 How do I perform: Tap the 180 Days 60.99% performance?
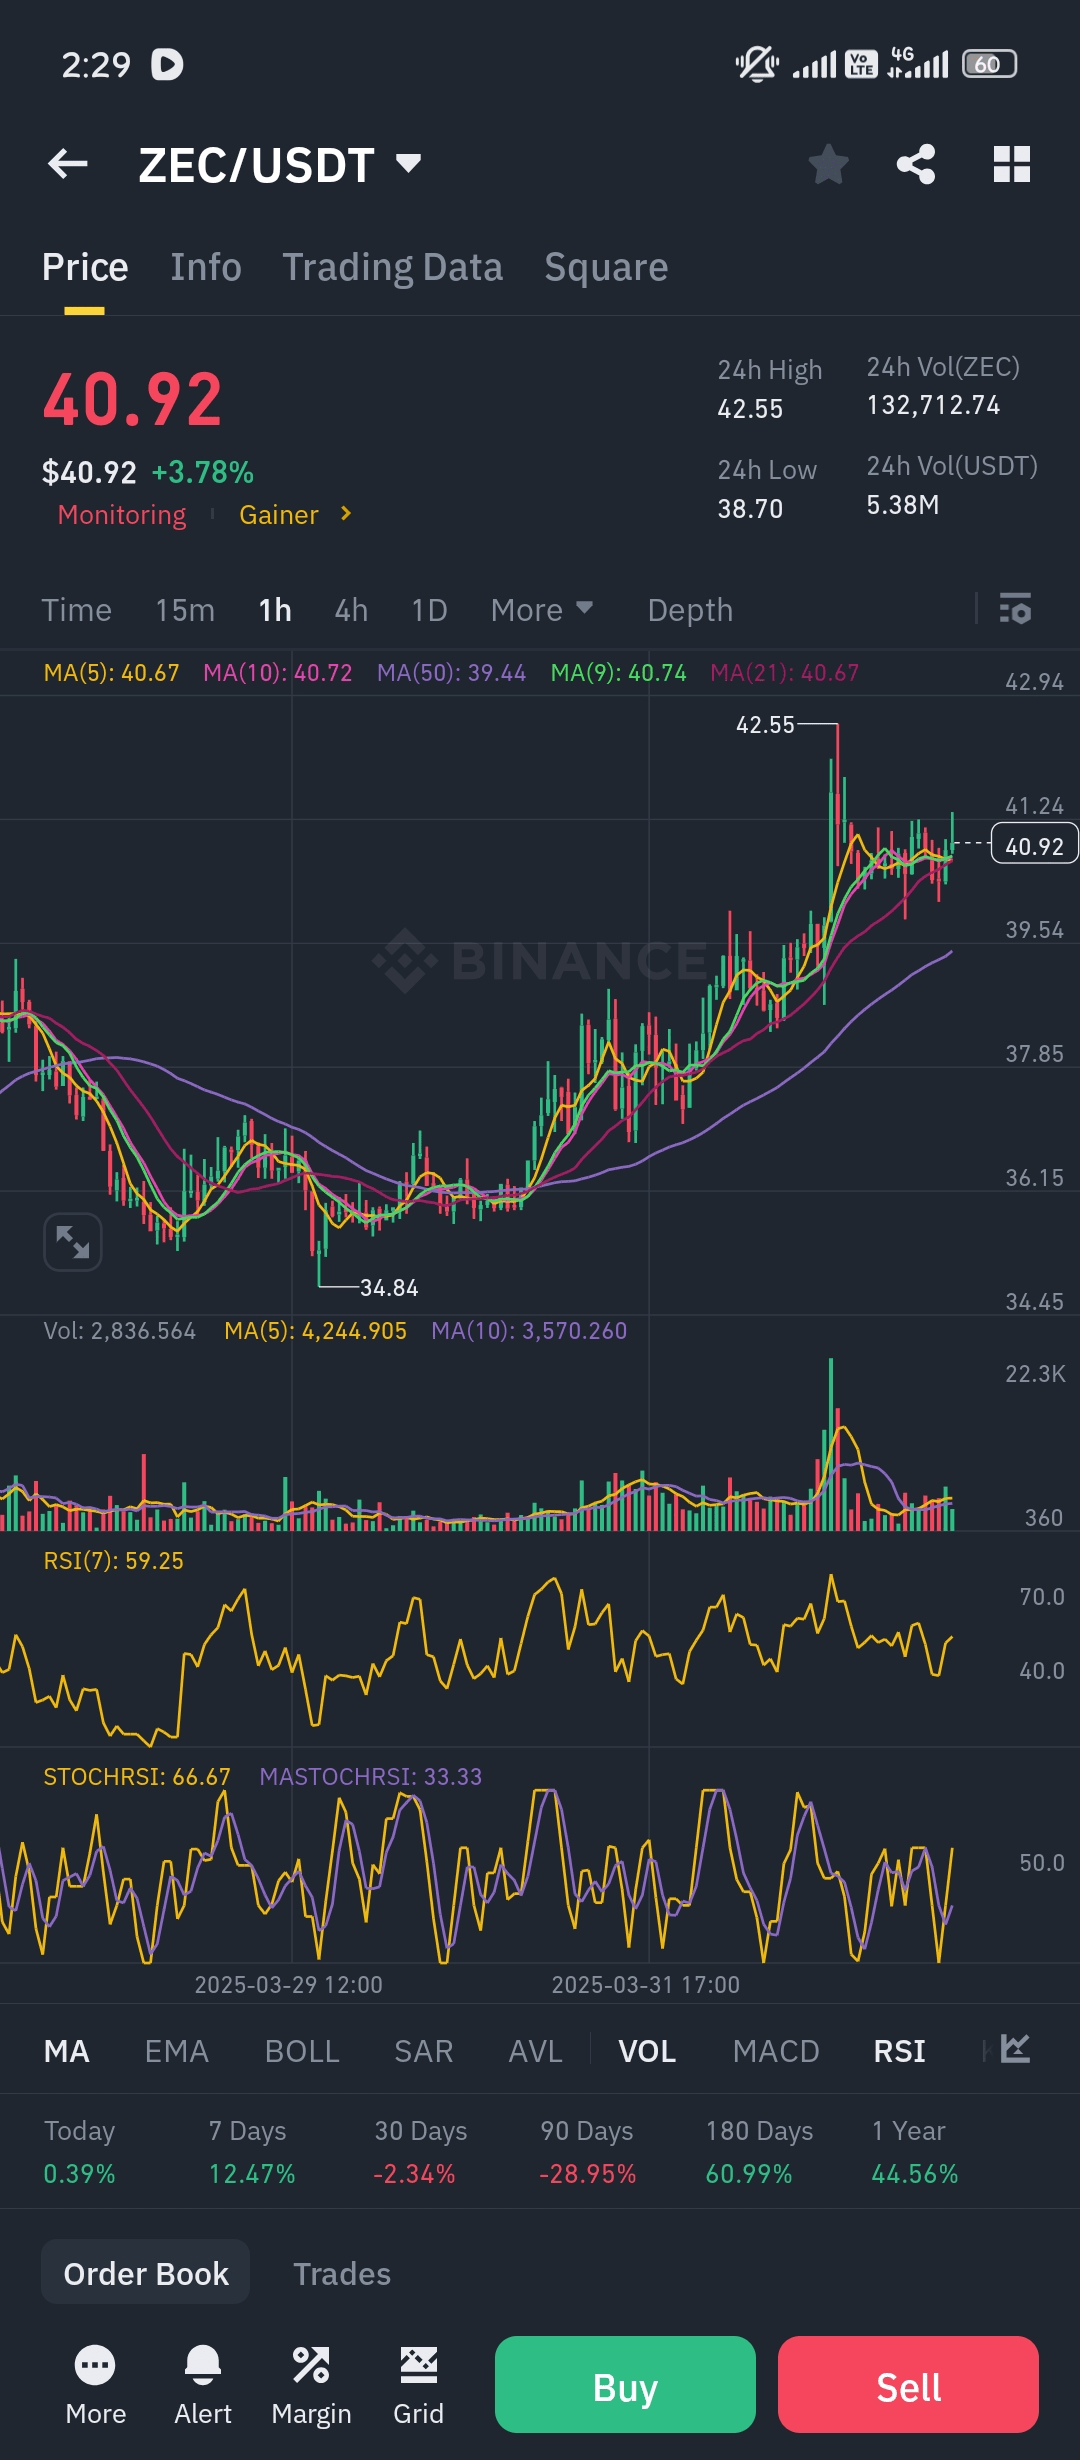tap(759, 2151)
